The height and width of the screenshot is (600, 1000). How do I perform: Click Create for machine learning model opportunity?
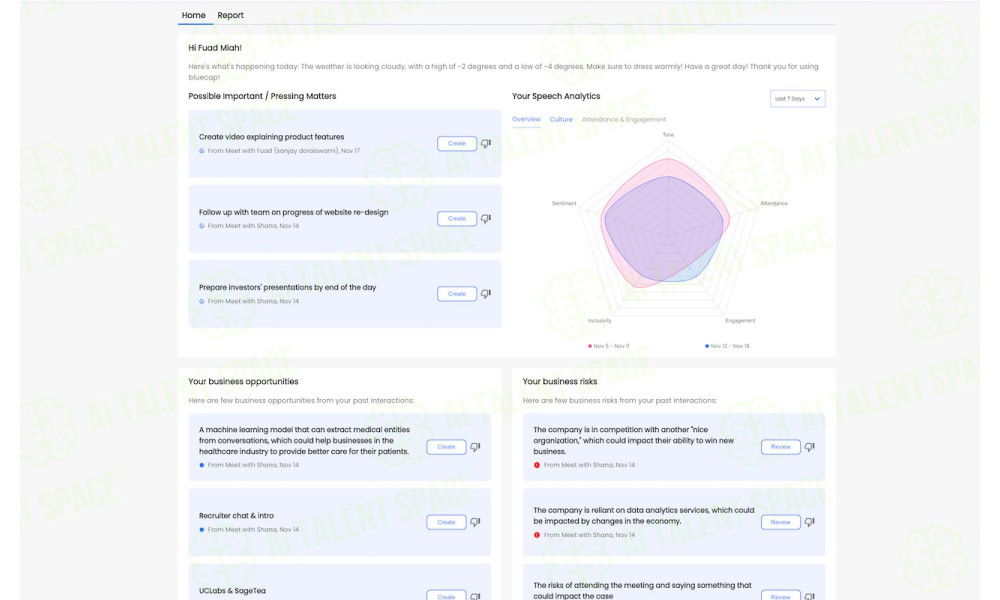(x=446, y=447)
